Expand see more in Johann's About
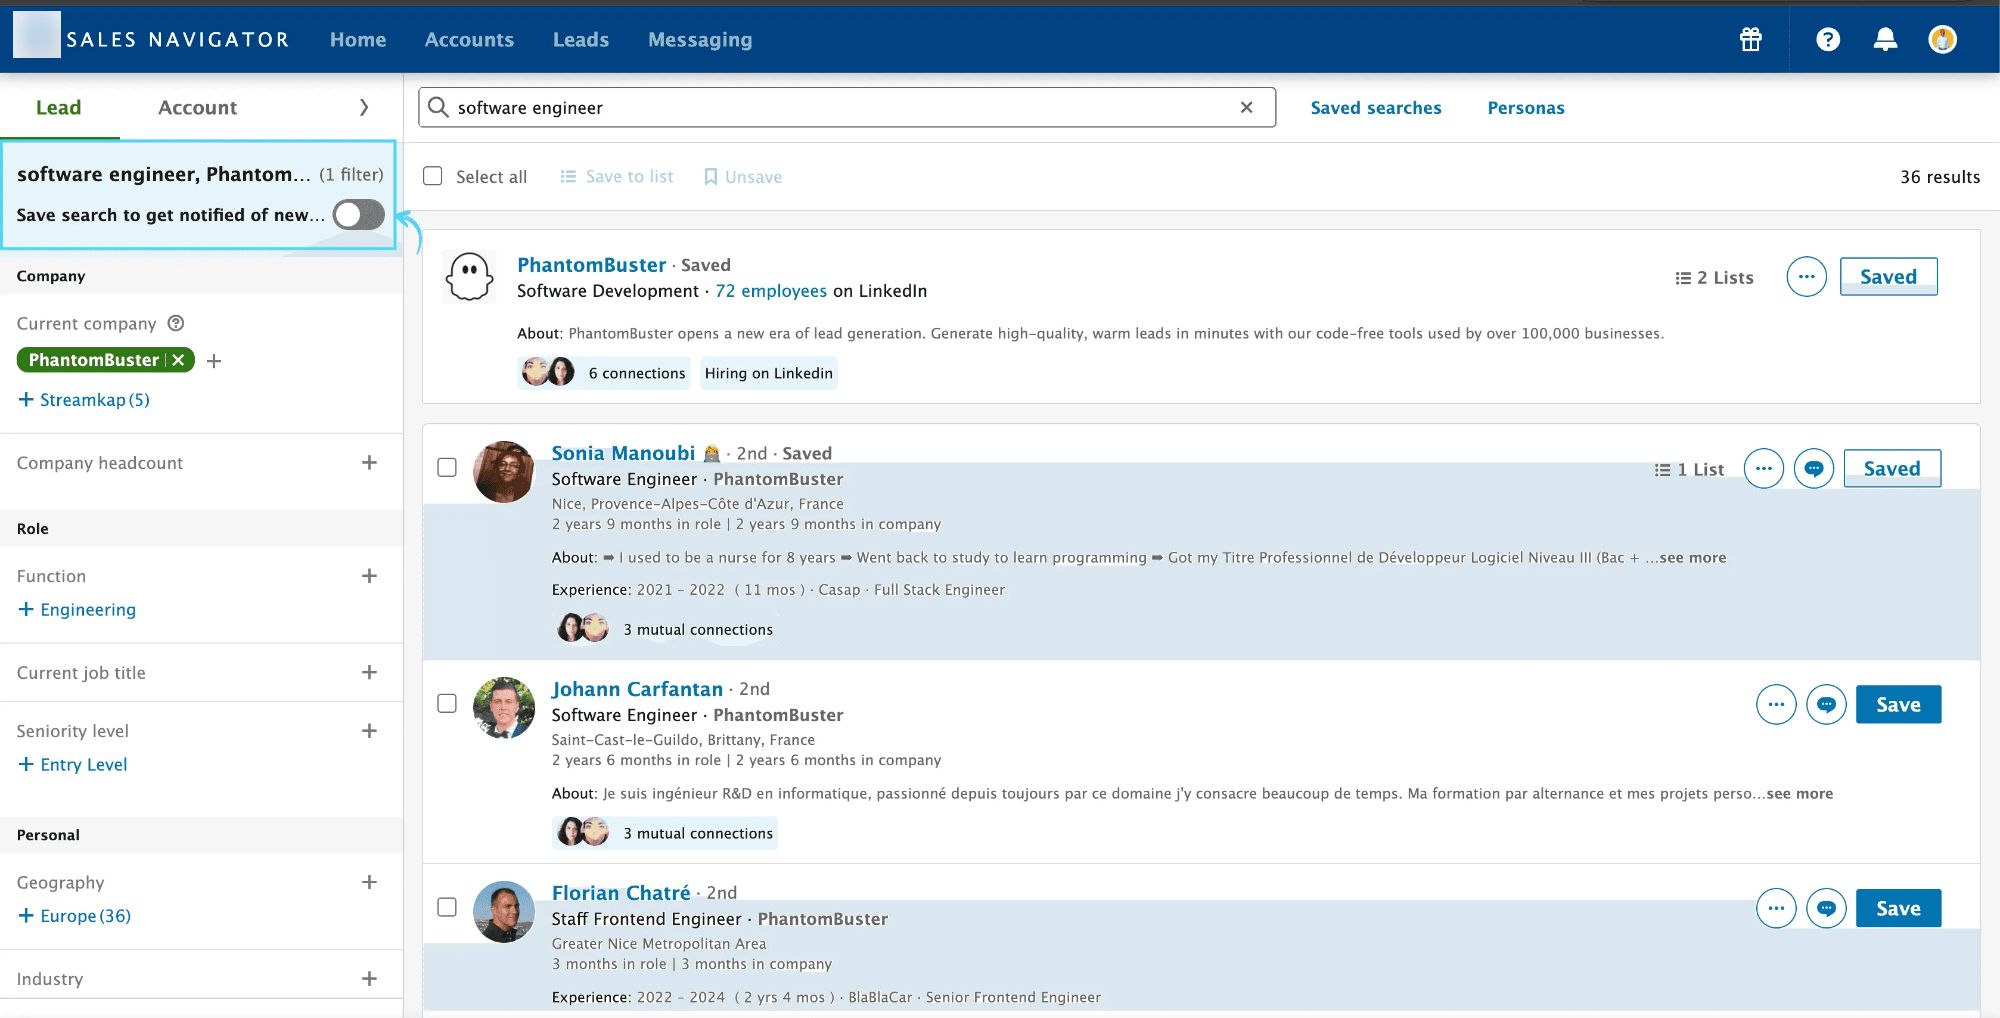This screenshot has width=2000, height=1018. tap(1800, 794)
